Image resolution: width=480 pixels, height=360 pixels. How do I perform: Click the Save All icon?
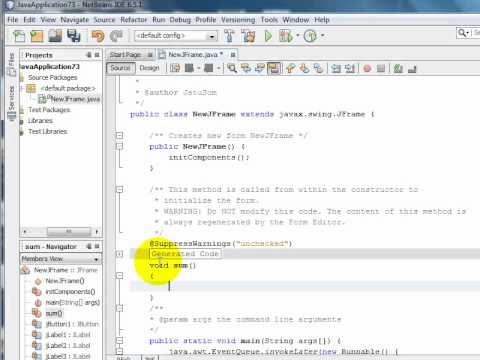tap(74, 36)
